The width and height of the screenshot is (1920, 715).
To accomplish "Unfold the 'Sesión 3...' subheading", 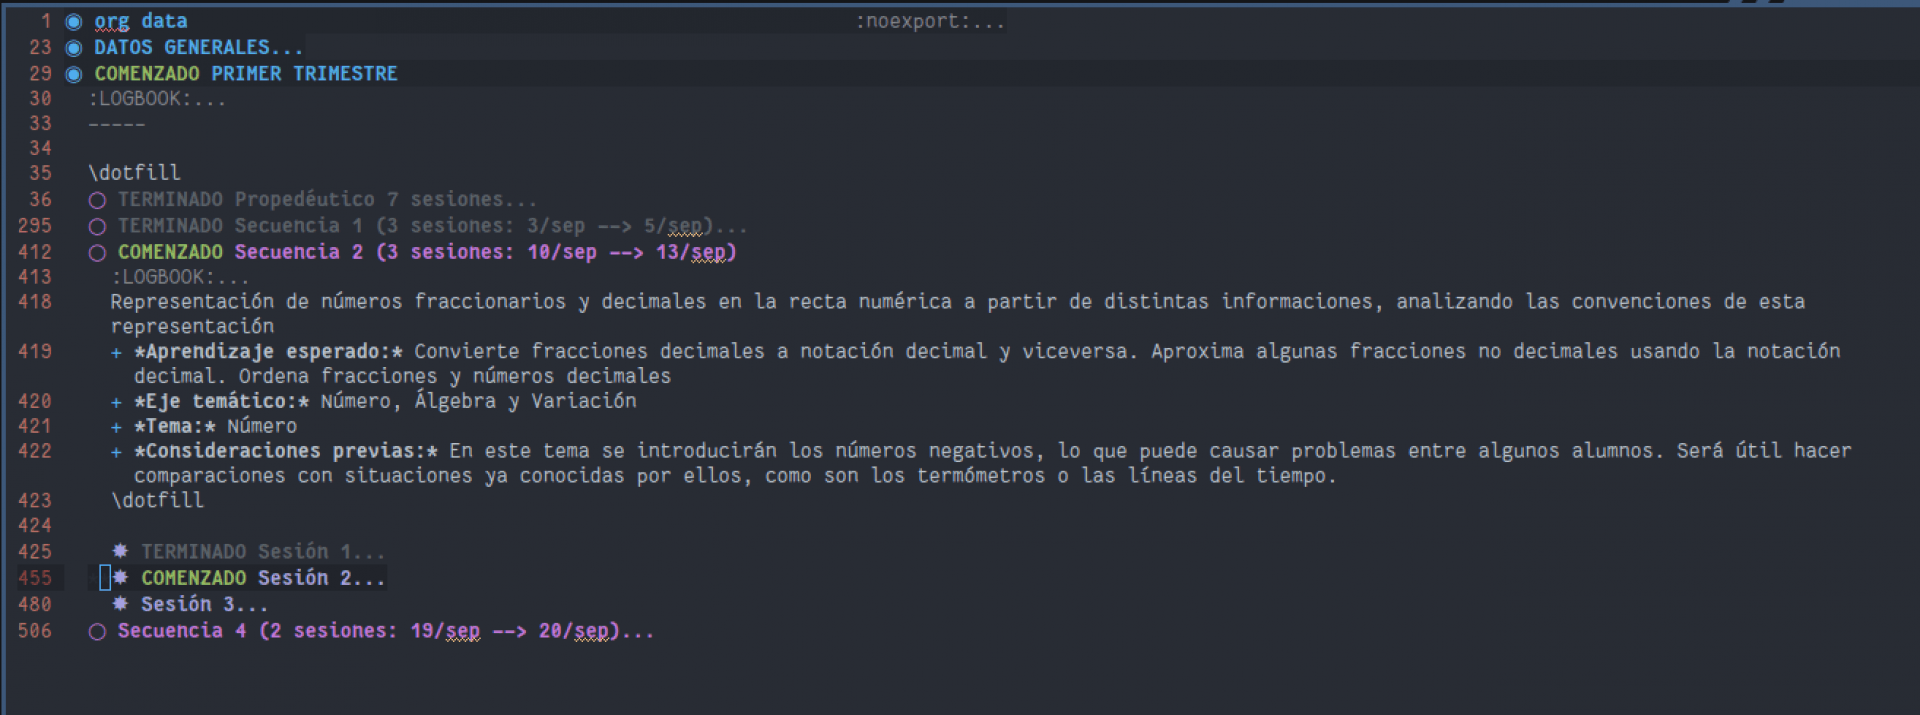I will [203, 604].
